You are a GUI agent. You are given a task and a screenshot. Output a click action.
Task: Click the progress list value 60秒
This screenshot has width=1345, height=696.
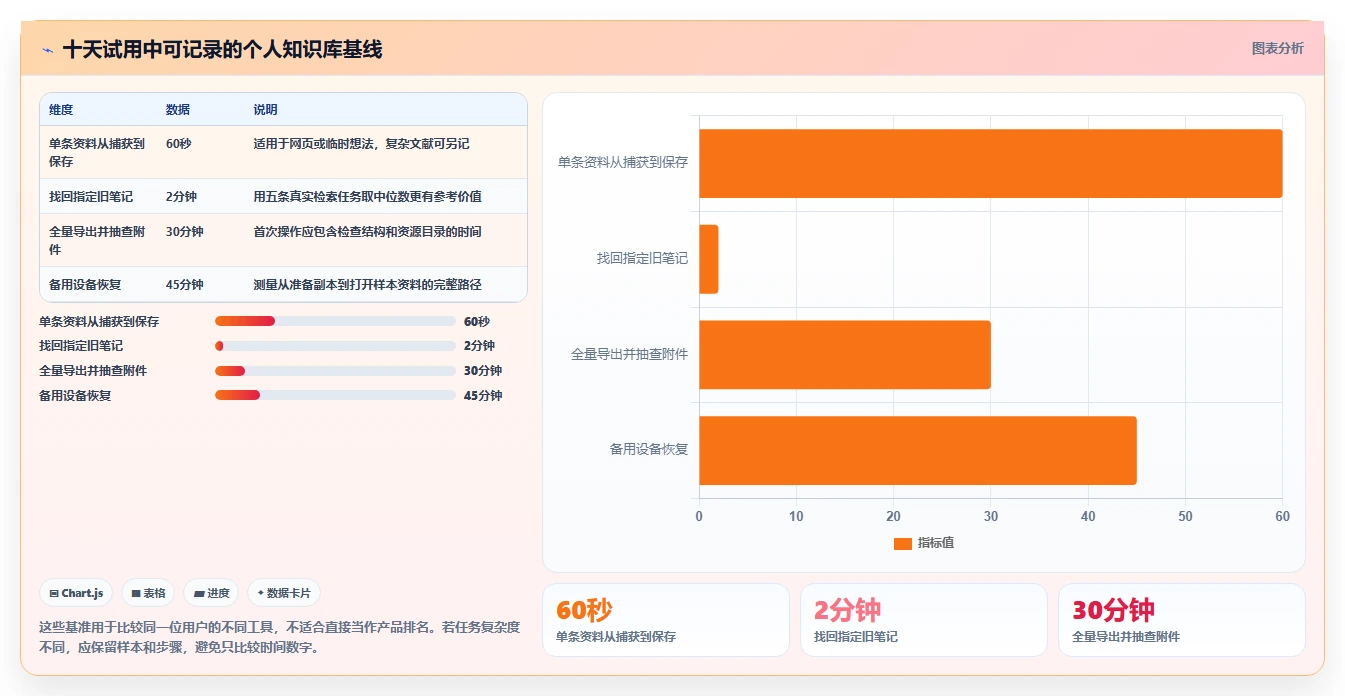pos(477,321)
